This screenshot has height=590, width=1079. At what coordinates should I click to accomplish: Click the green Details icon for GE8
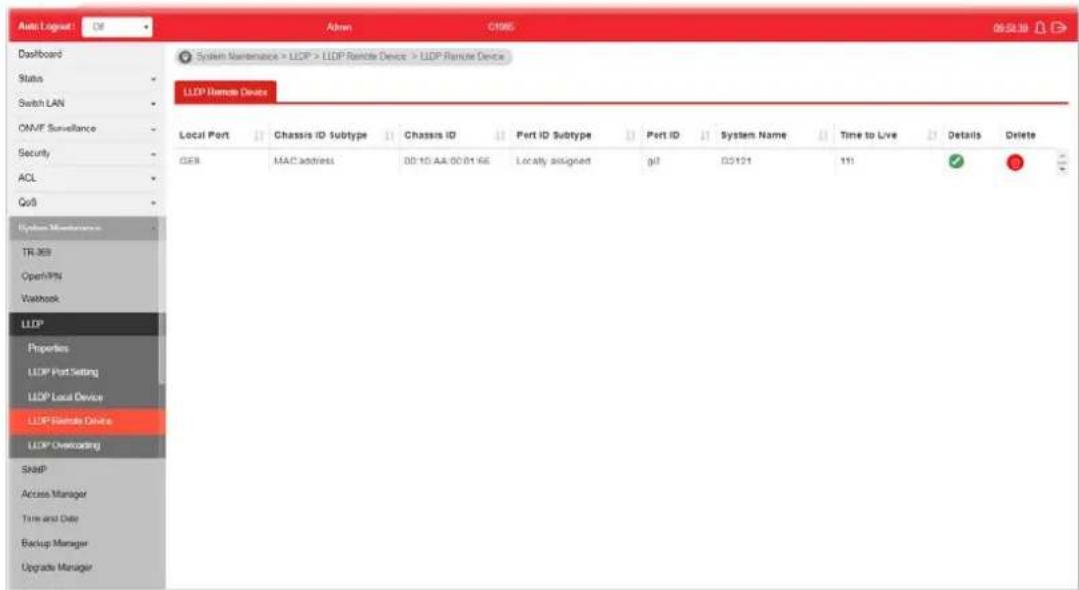956,162
